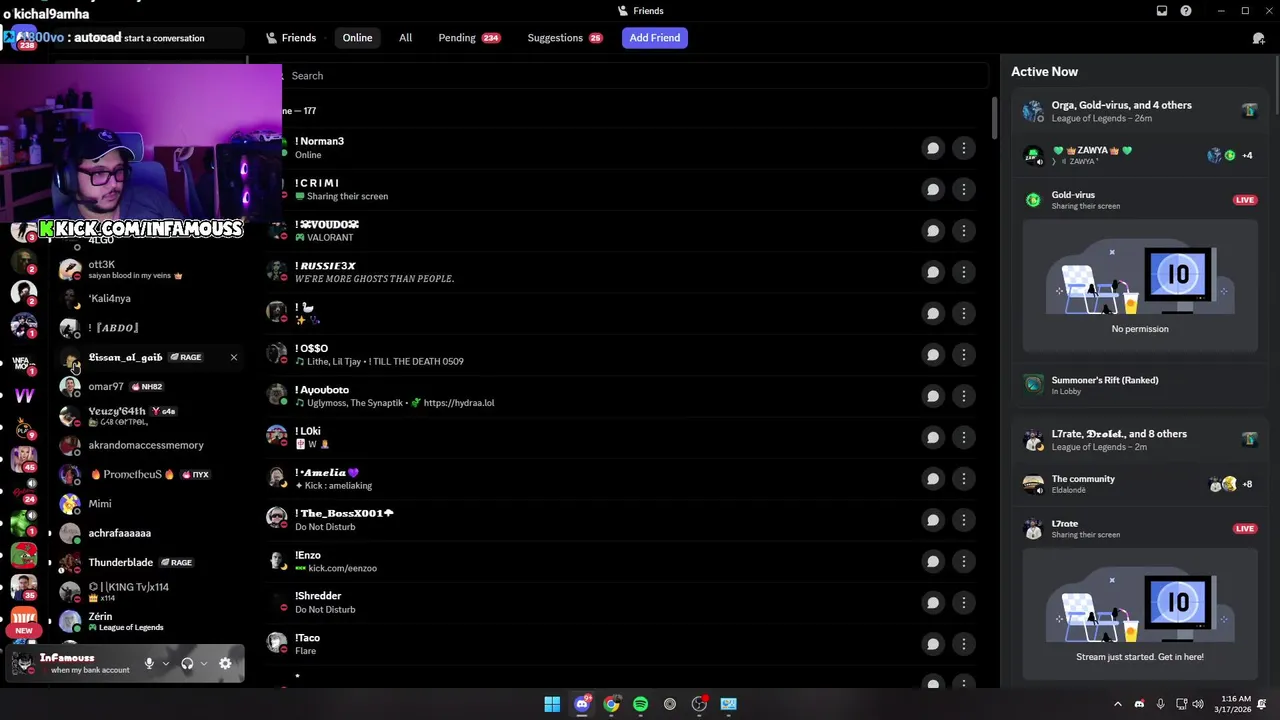
Task: Open DM with akrandomaccessmemory
Action: [x=148, y=445]
